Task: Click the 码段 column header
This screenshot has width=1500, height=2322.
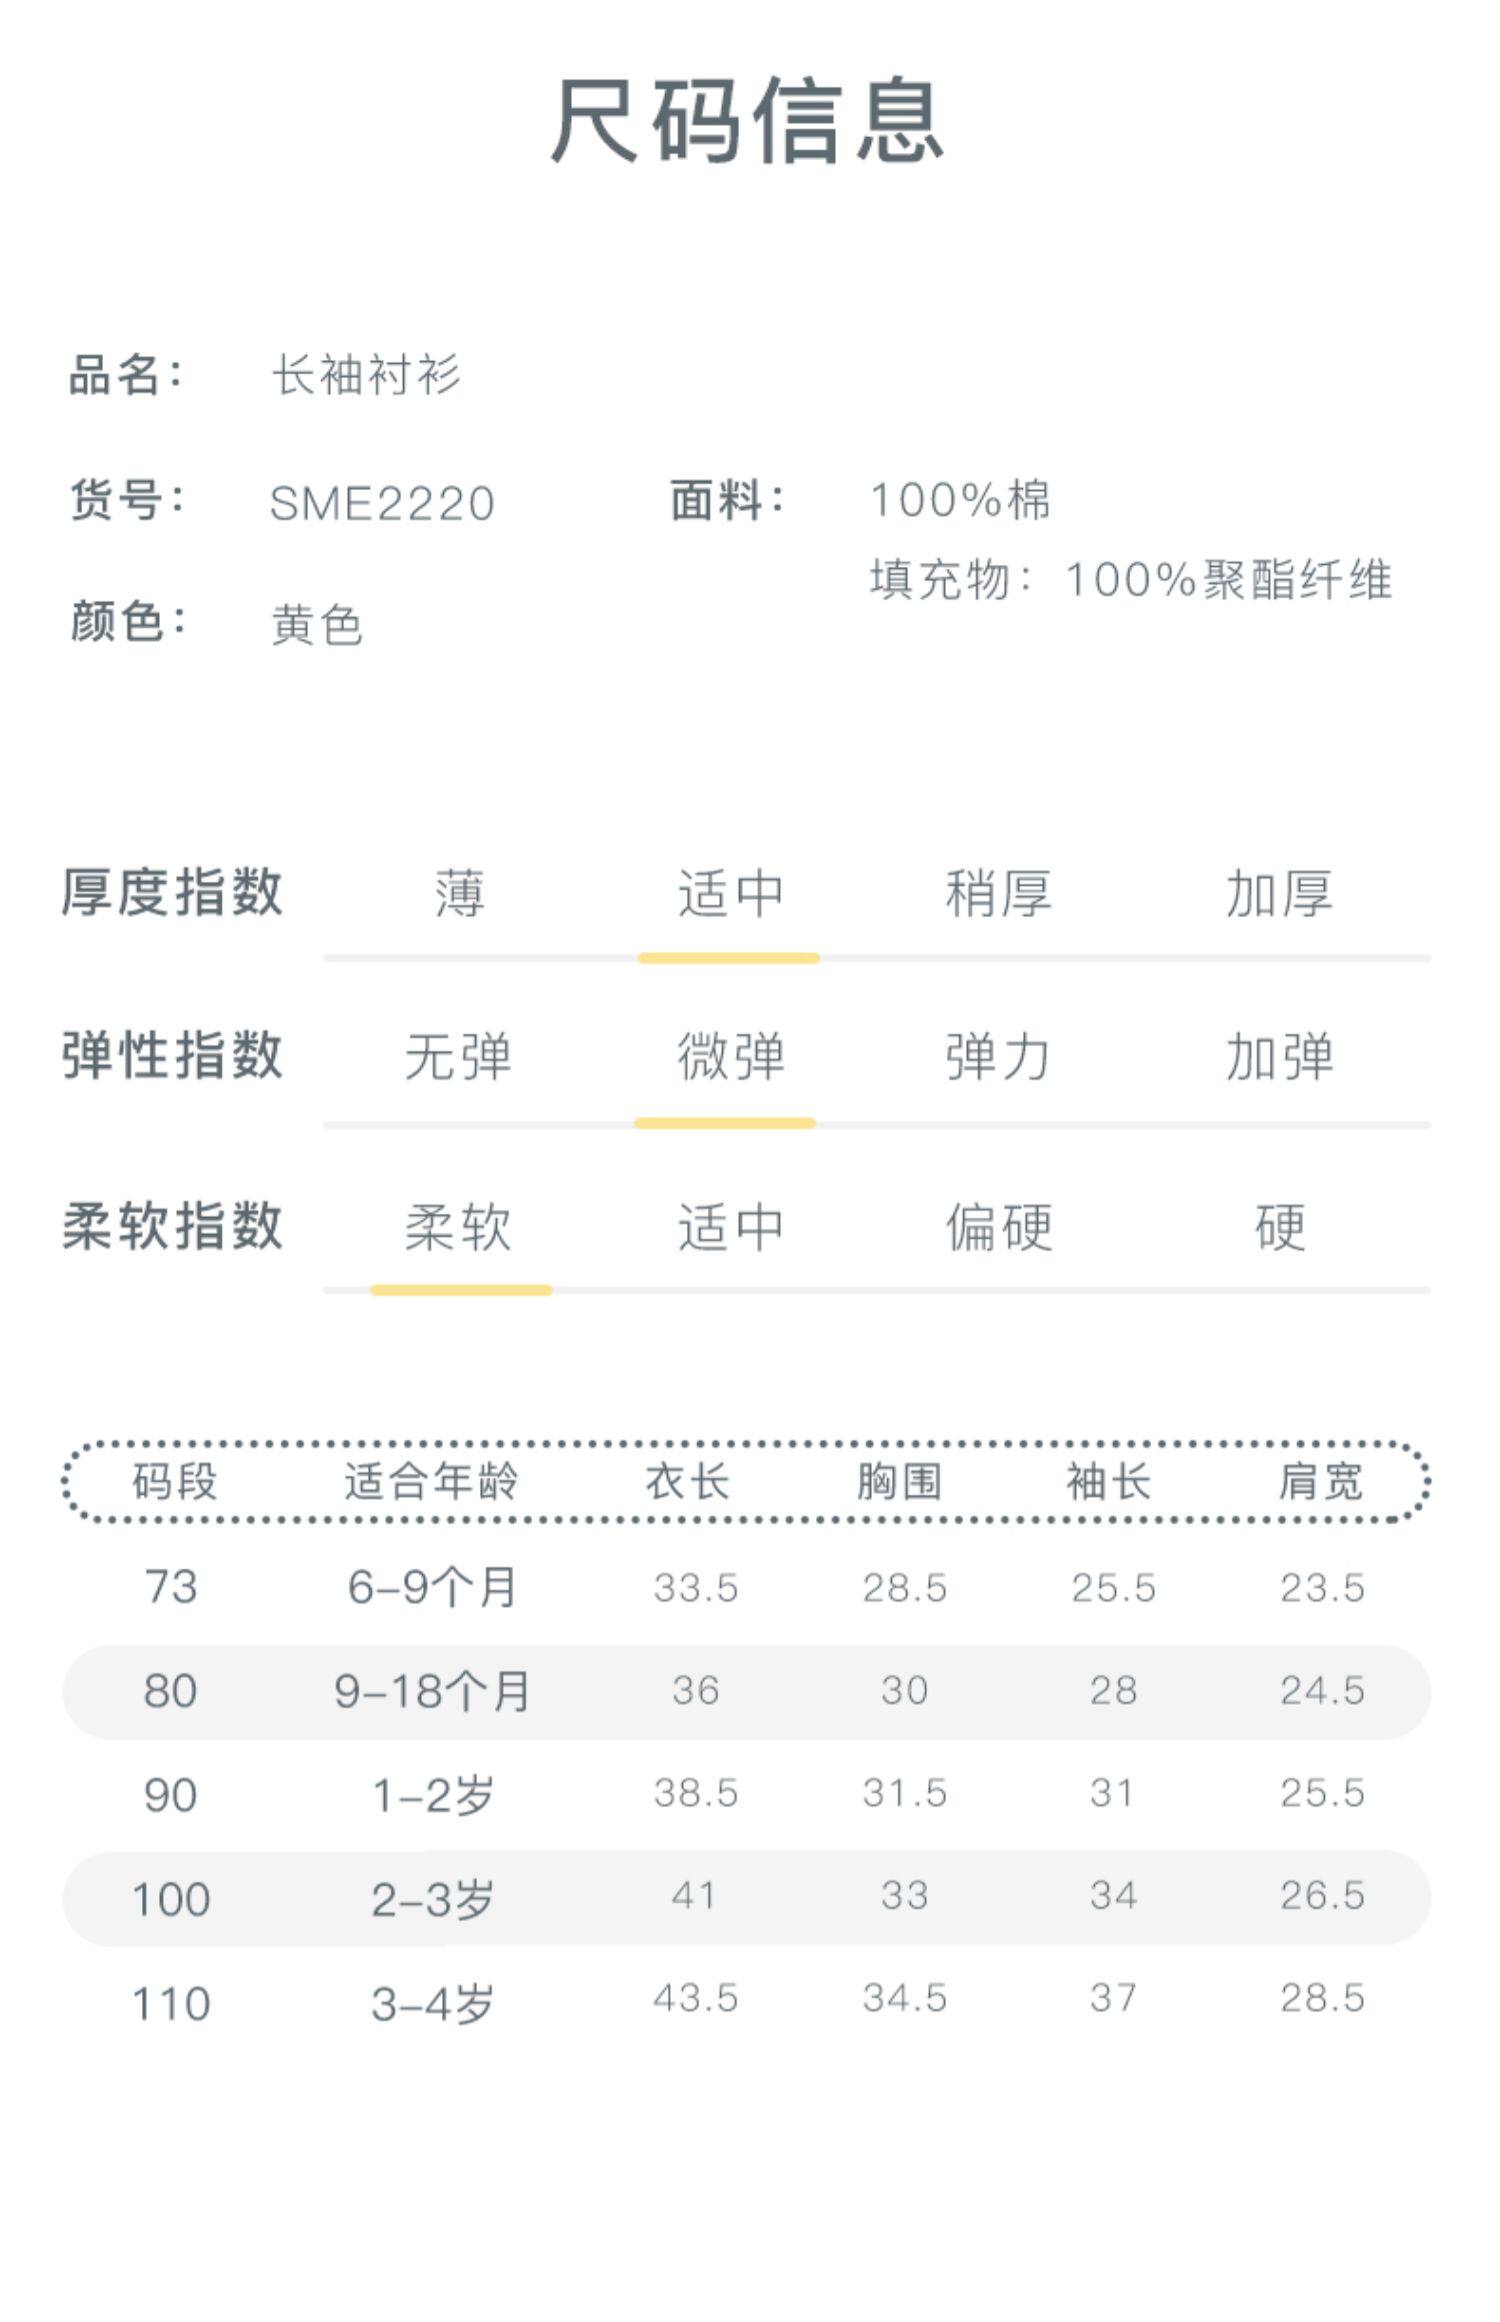Action: tap(175, 1482)
